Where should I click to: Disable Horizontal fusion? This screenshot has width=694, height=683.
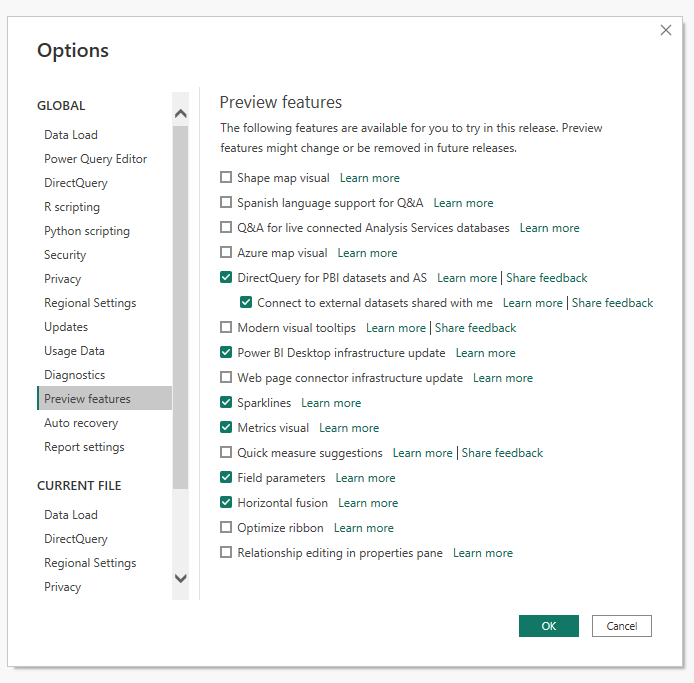pyautogui.click(x=226, y=502)
